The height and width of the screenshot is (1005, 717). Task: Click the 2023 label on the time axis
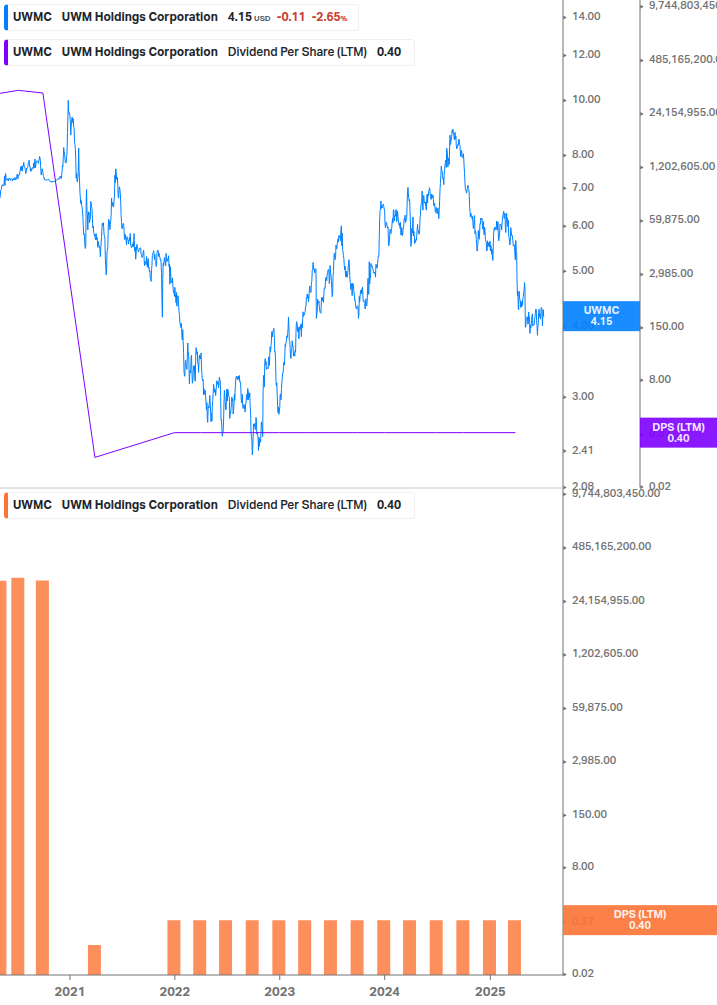[x=279, y=992]
